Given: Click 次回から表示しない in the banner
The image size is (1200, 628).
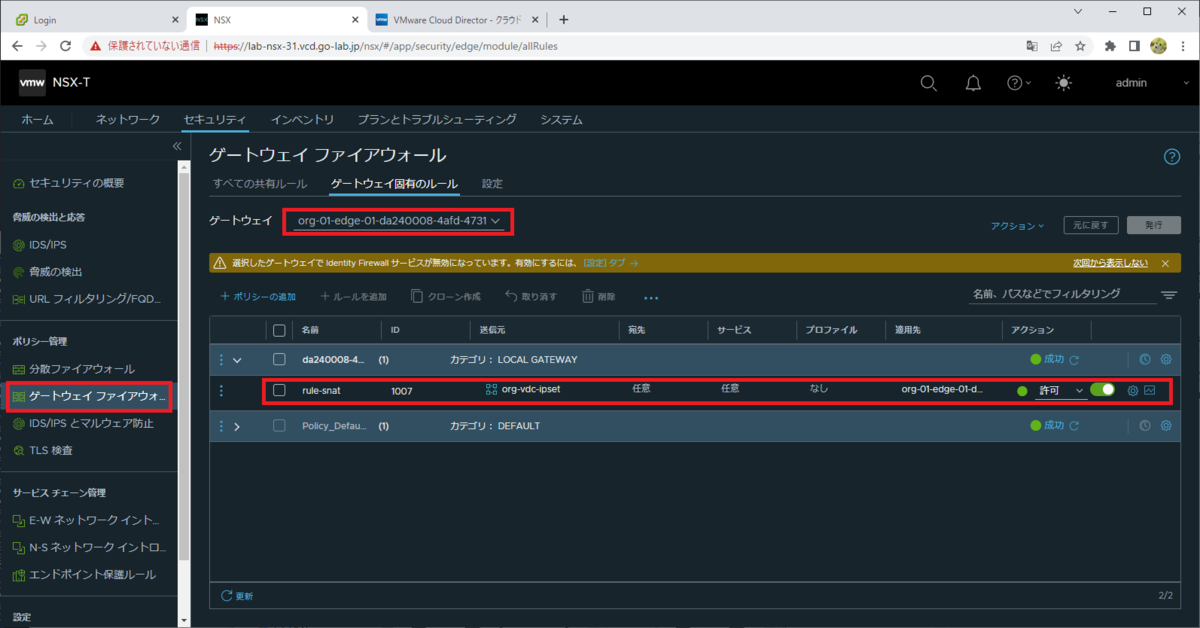Looking at the screenshot, I should (1110, 263).
